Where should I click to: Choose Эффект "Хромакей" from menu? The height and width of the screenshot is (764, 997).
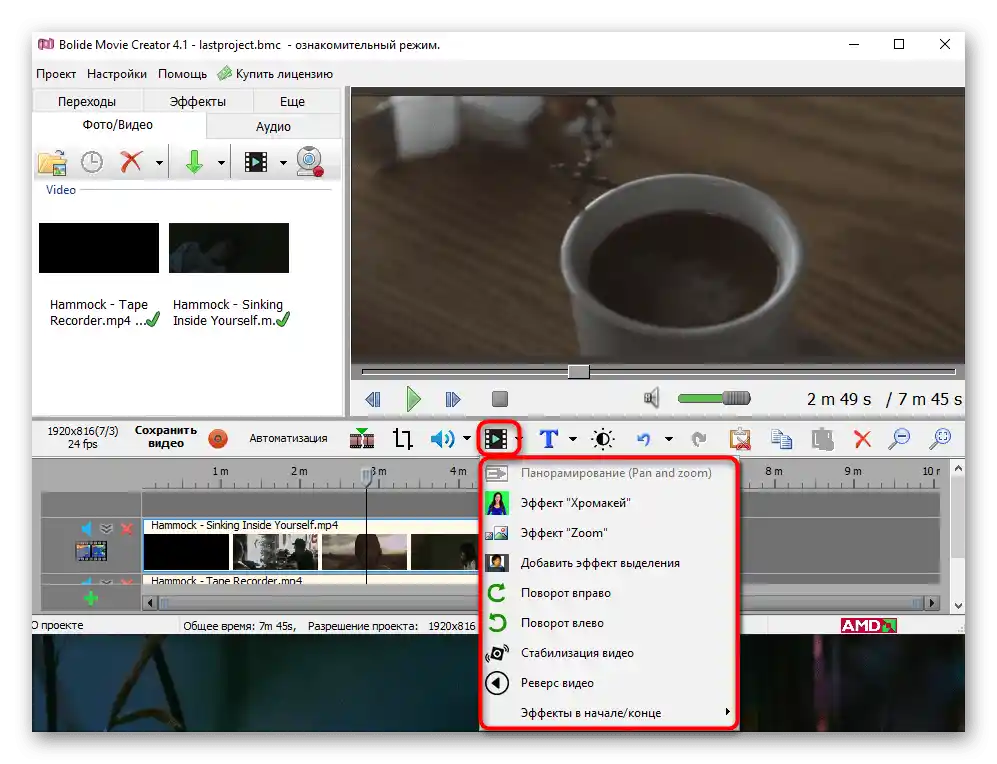pos(609,503)
